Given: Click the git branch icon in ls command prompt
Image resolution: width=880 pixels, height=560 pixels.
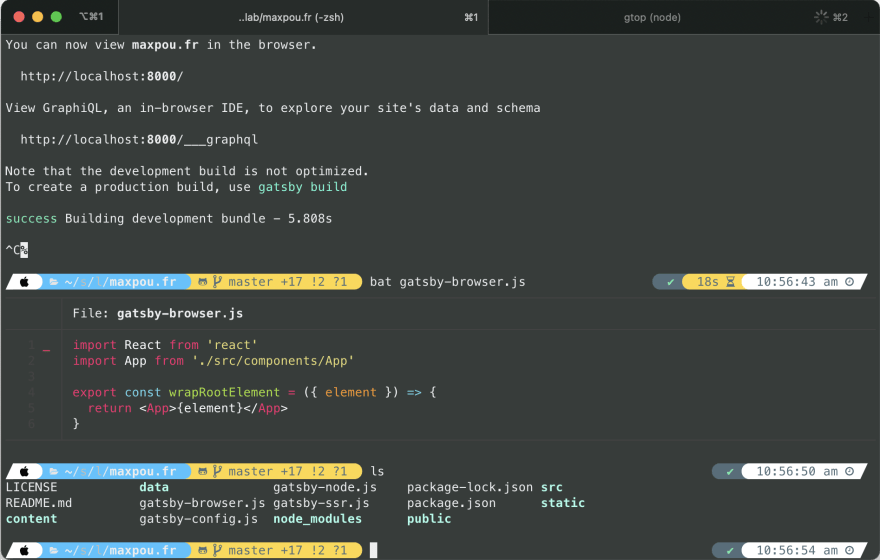Looking at the screenshot, I should 217,471.
